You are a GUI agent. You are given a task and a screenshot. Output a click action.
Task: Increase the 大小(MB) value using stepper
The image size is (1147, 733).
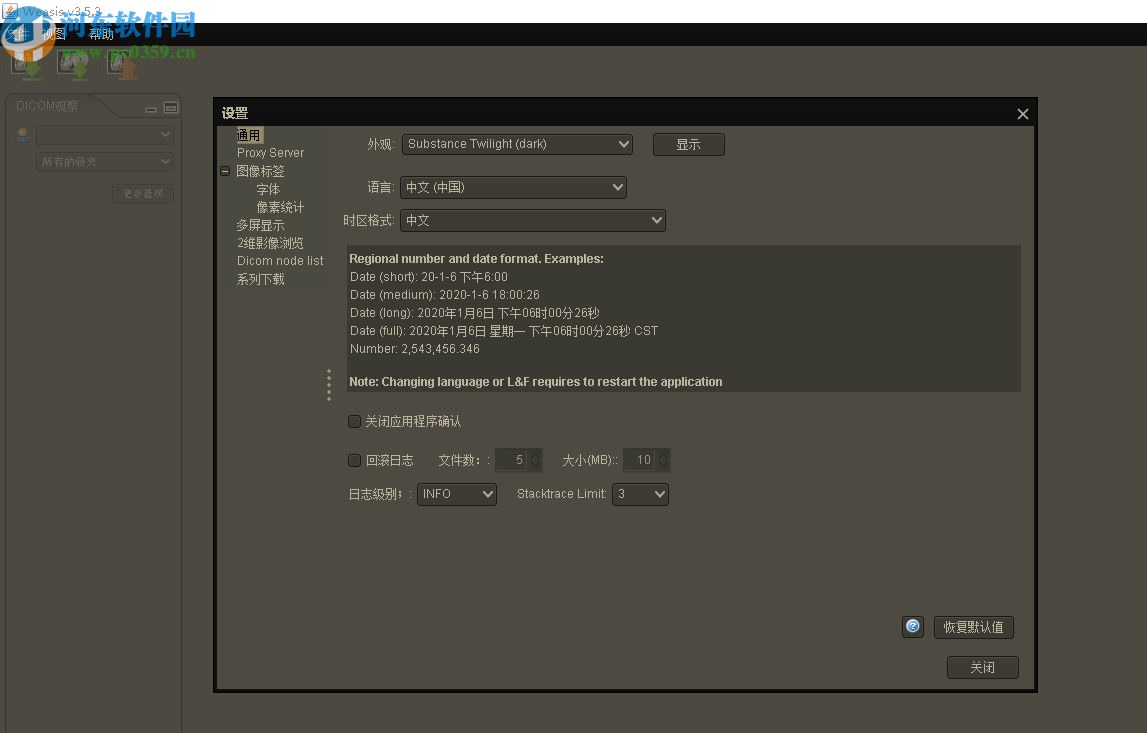point(663,456)
